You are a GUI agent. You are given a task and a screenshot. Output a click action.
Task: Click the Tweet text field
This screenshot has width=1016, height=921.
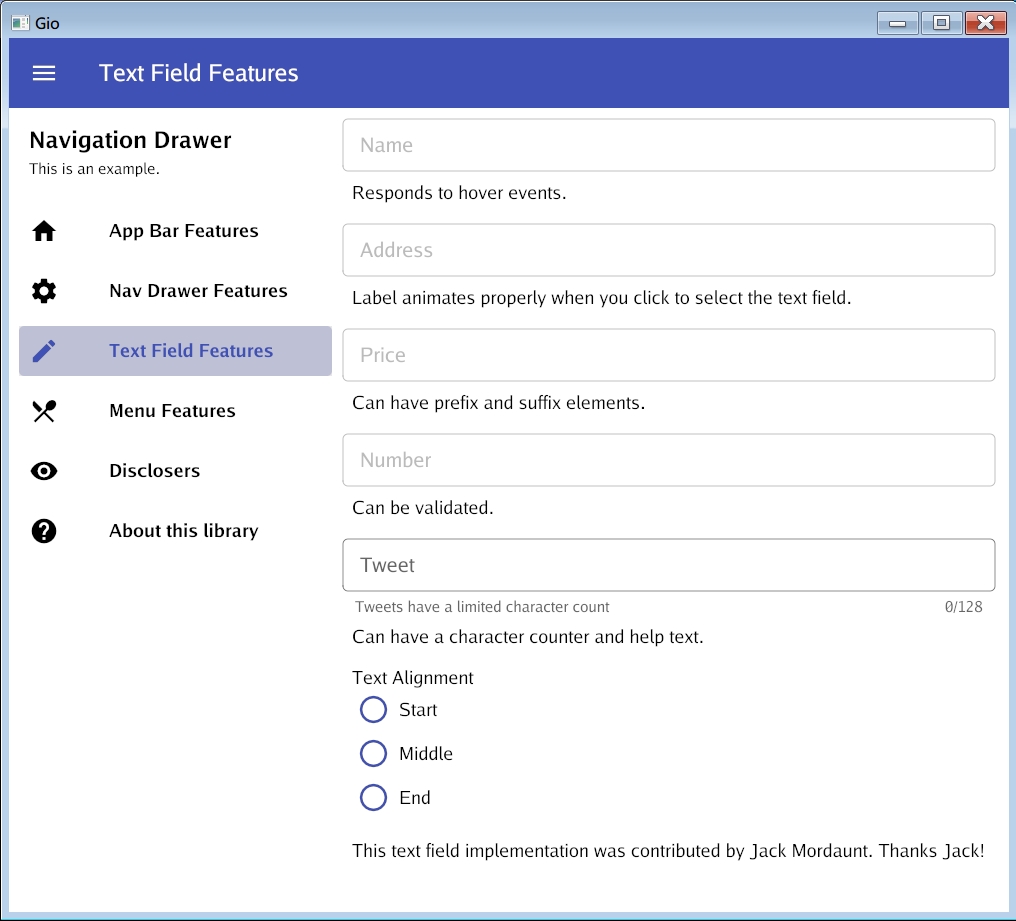[x=668, y=565]
